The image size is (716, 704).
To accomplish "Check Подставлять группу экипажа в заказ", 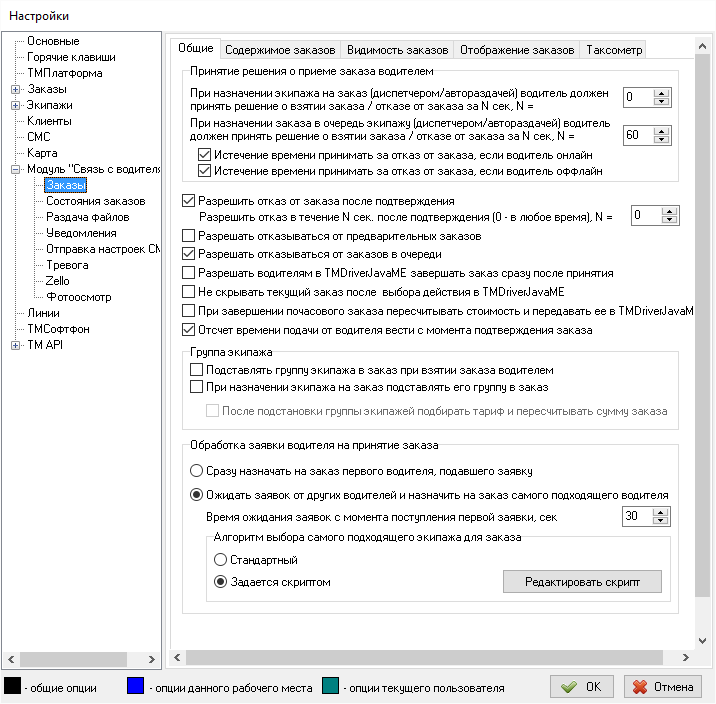I will [x=196, y=369].
